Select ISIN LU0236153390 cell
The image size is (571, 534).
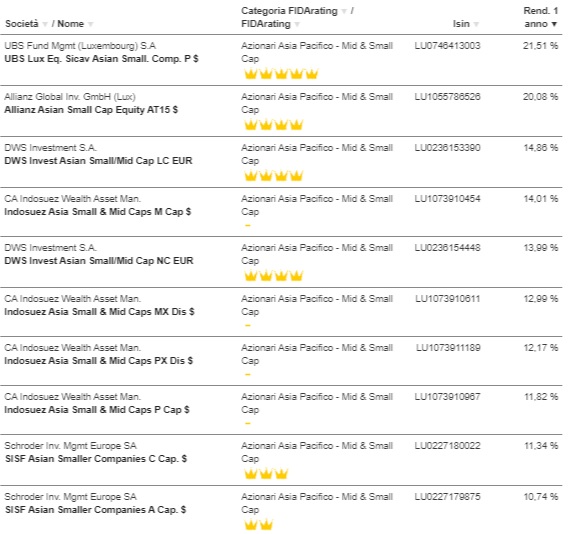447,148
